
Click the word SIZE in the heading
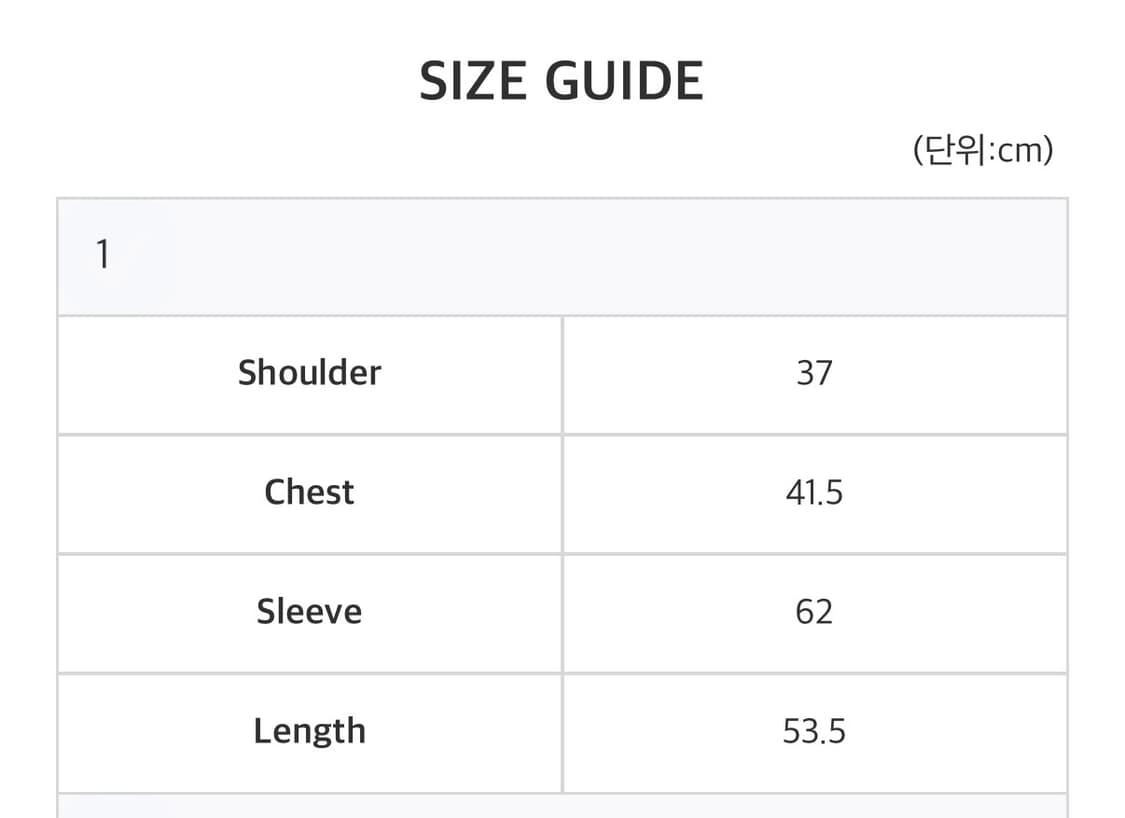pos(472,81)
